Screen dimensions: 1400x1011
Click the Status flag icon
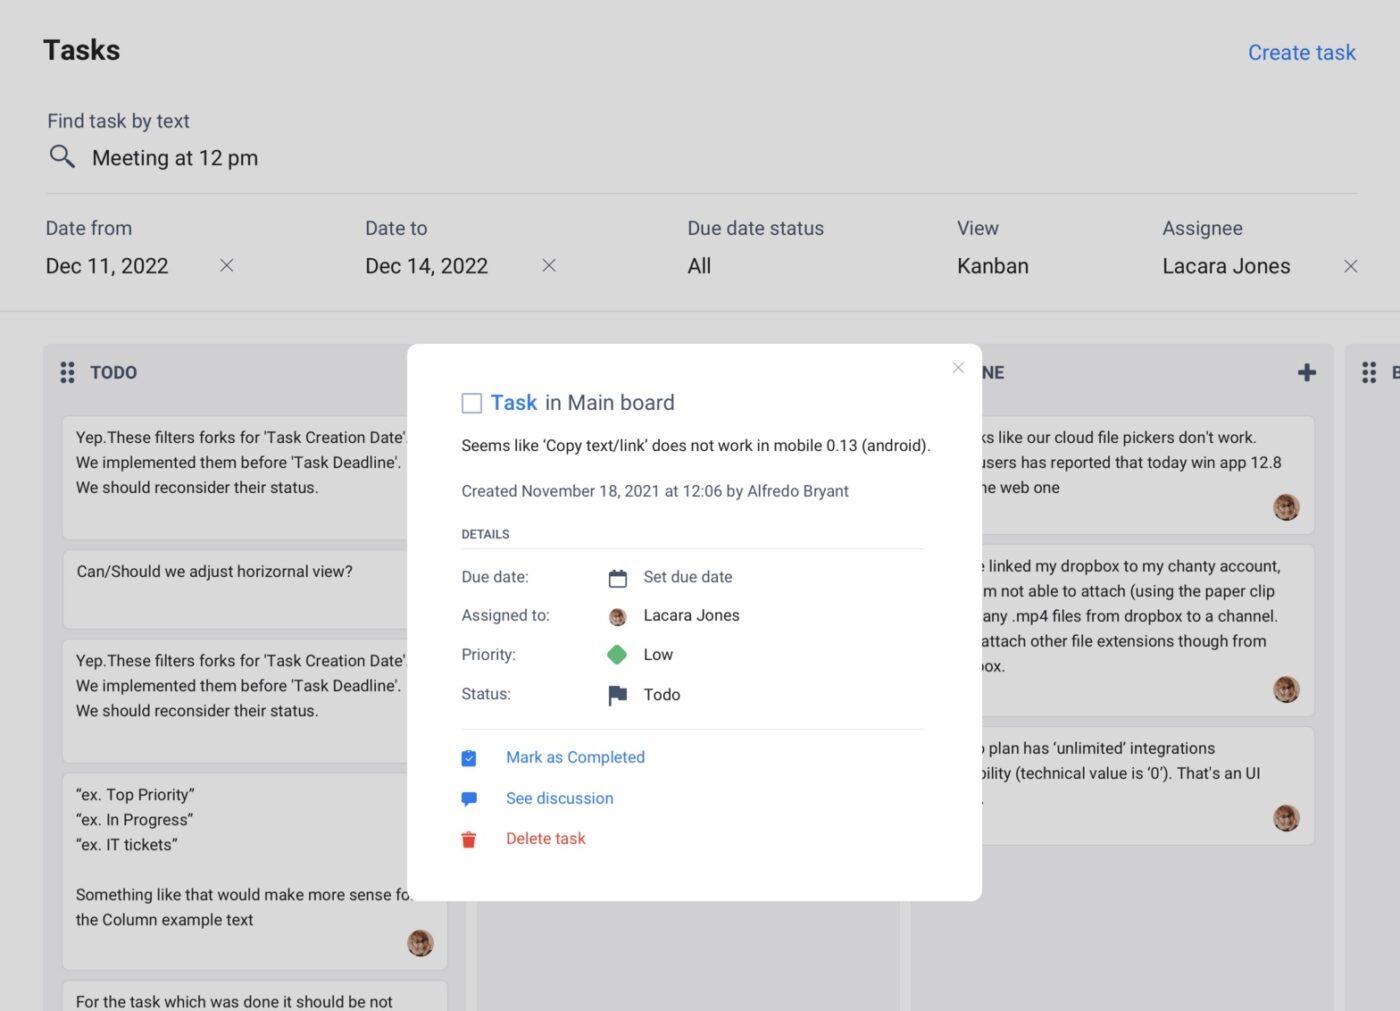[x=618, y=695]
